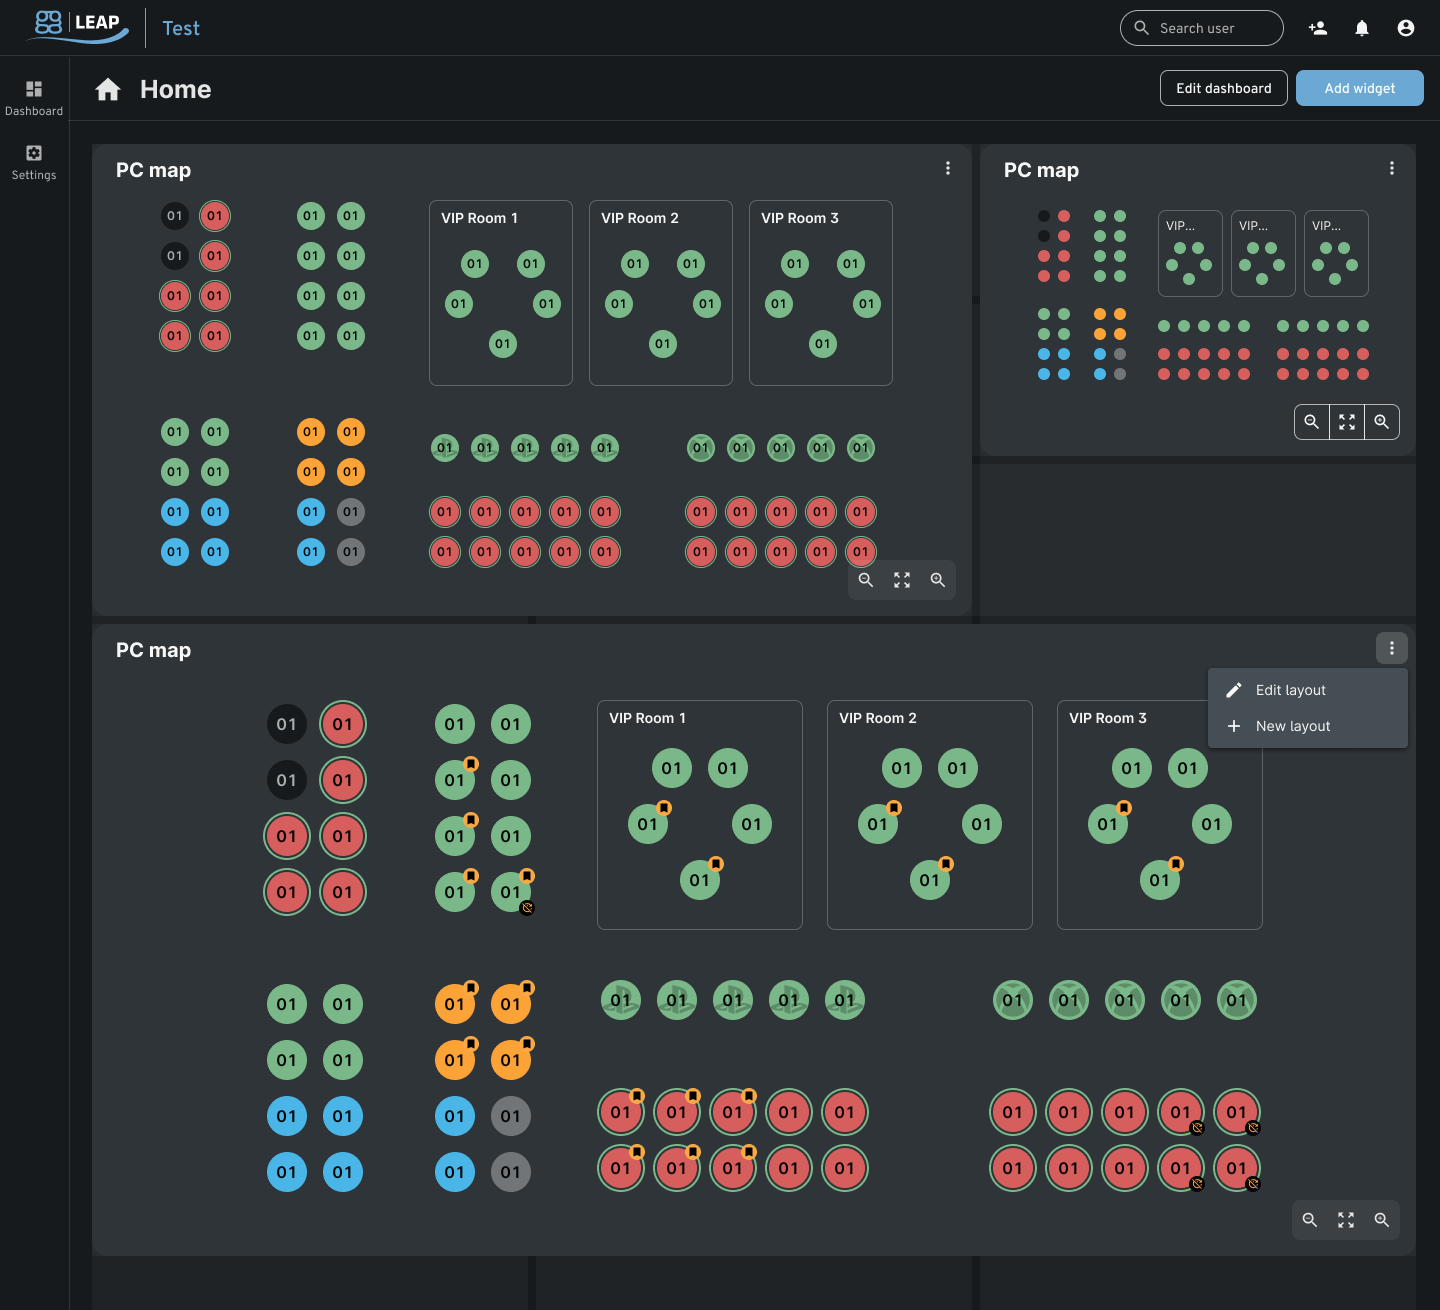The width and height of the screenshot is (1440, 1310).
Task: Click the Home house icon
Action: [108, 90]
